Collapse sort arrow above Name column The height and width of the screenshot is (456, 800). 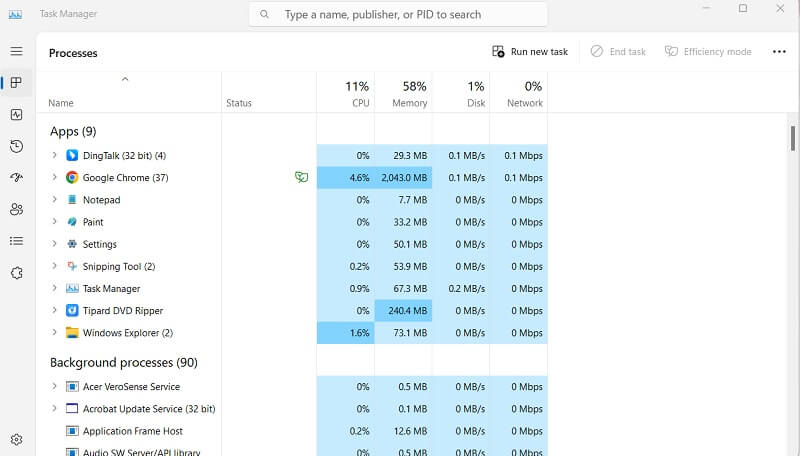point(125,79)
